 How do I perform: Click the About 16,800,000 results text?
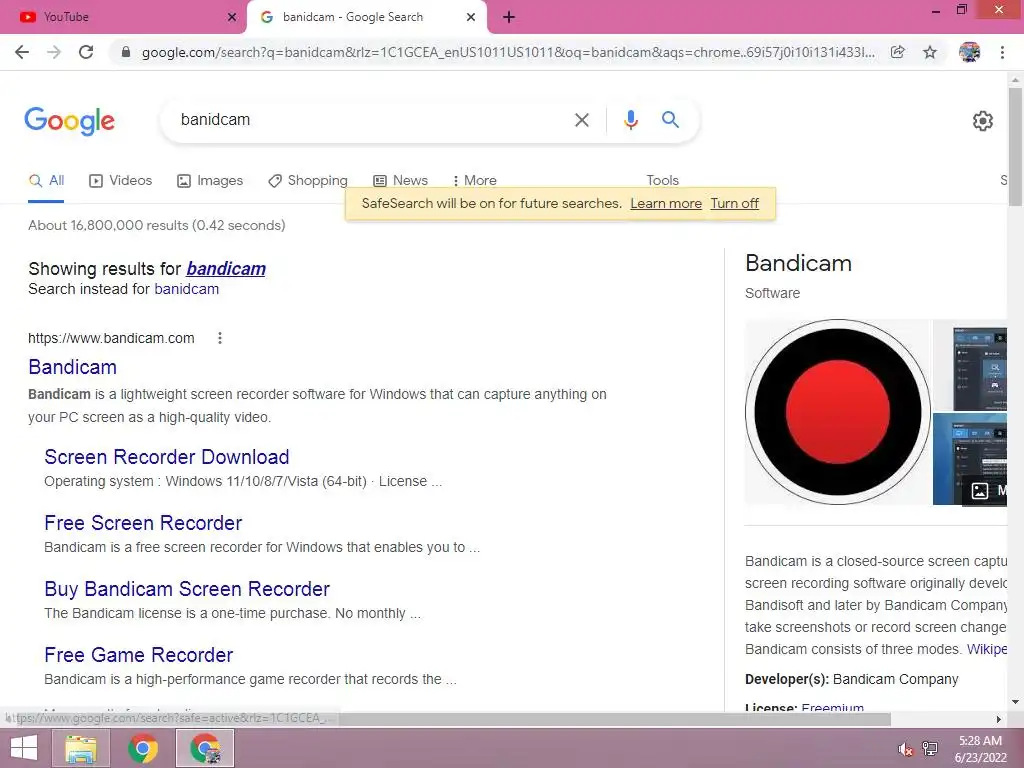click(x=157, y=225)
